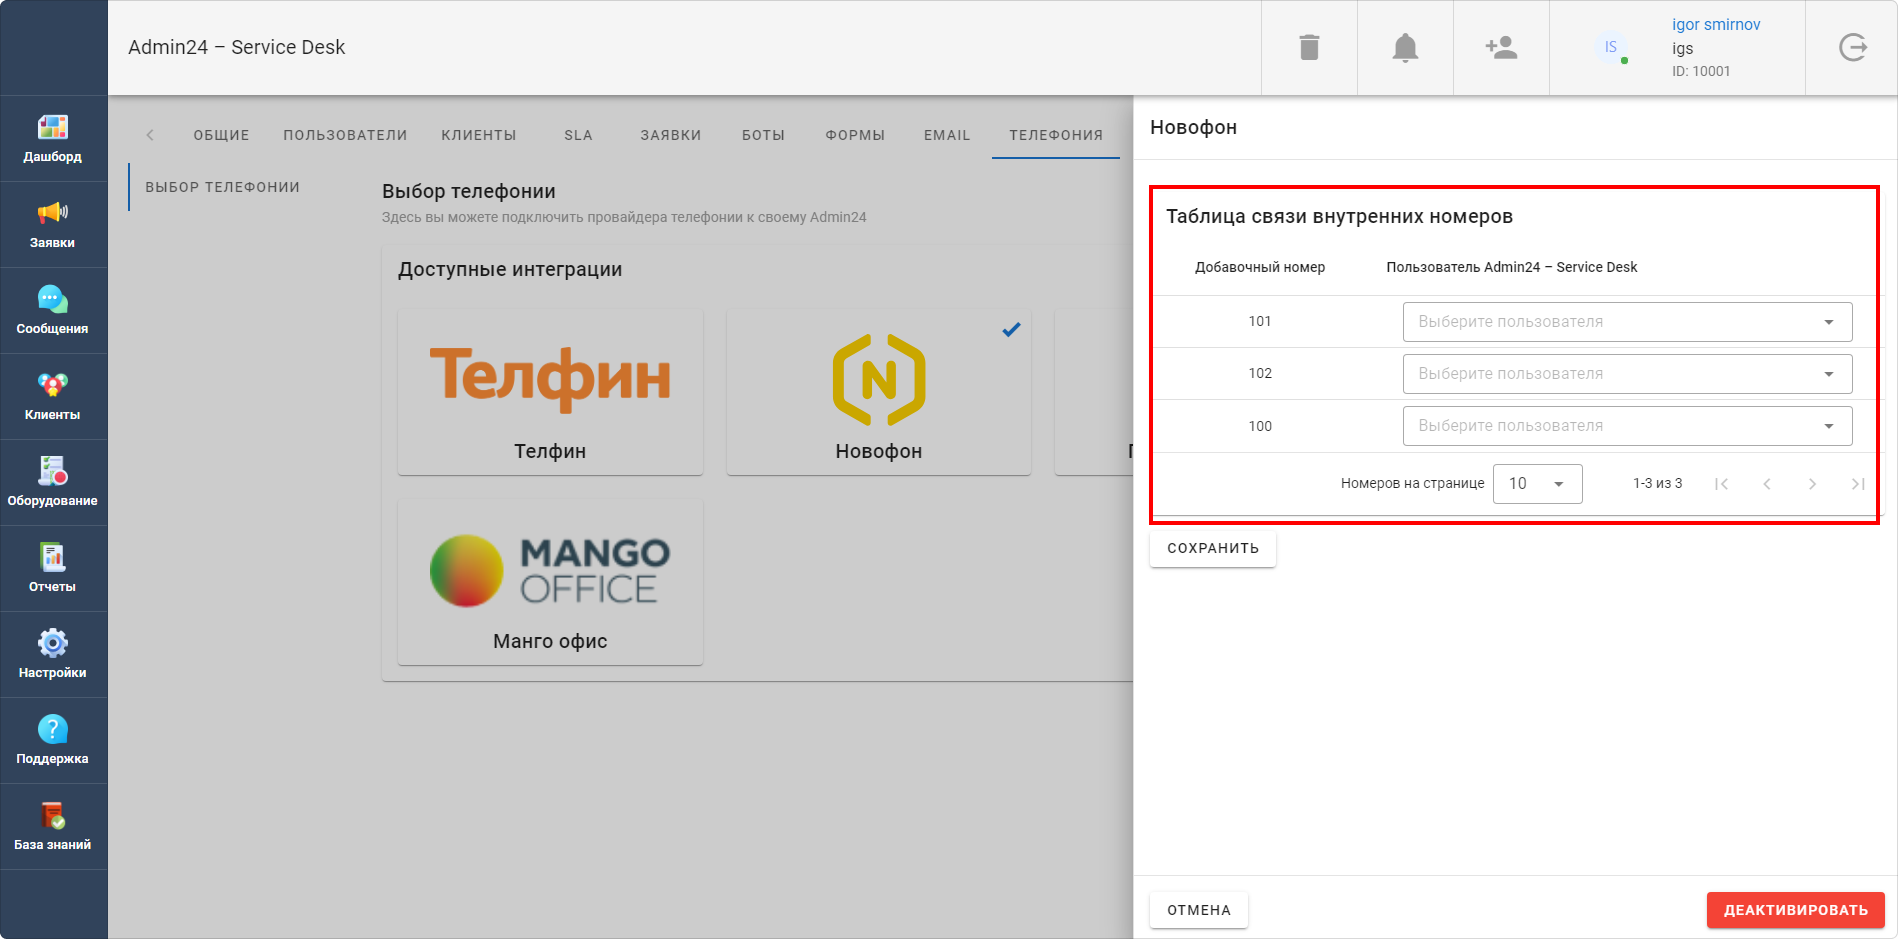The image size is (1898, 939).
Task: Click the Добавочный номер column header
Action: 1260,267
